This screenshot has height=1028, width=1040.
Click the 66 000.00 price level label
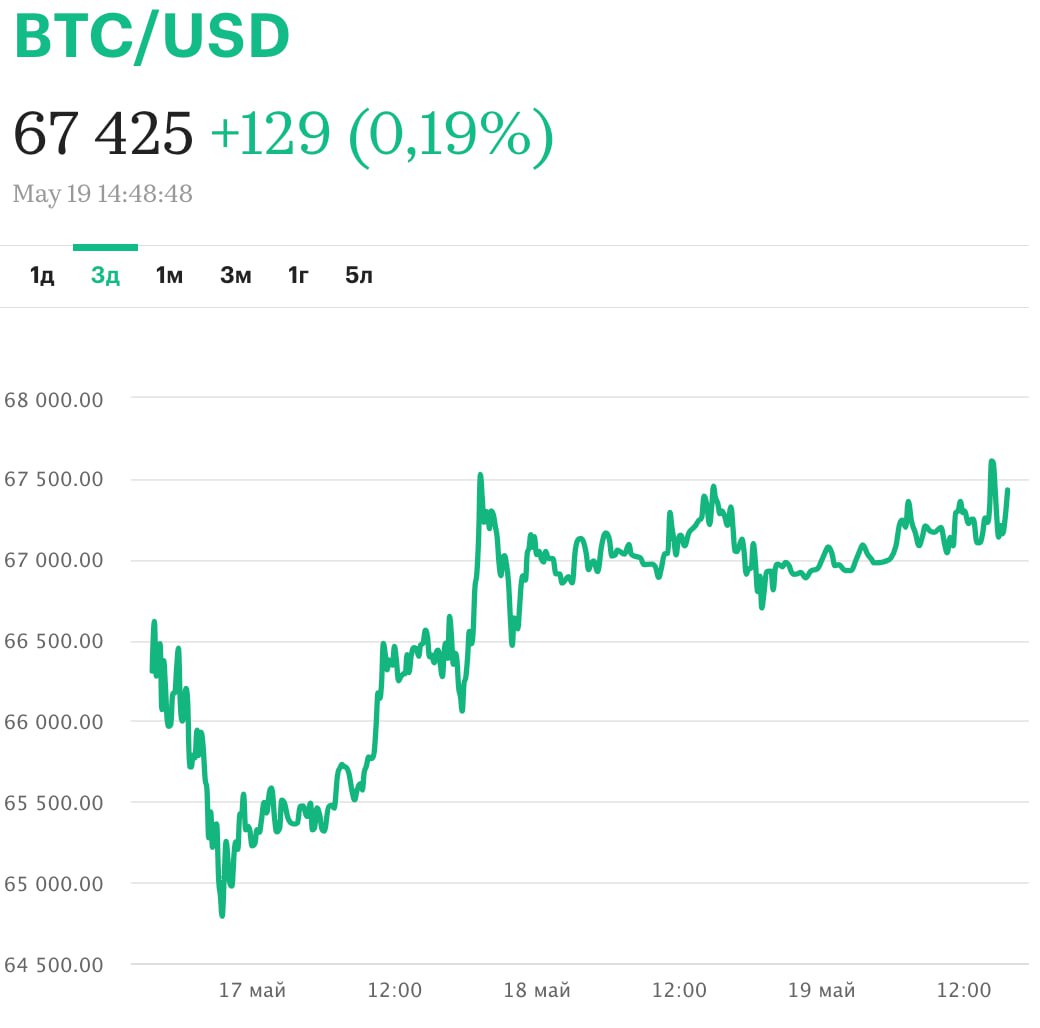[54, 721]
